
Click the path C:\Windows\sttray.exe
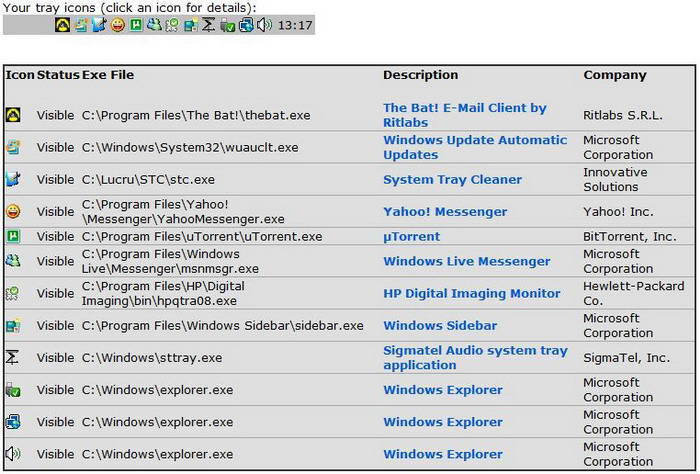tap(152, 358)
